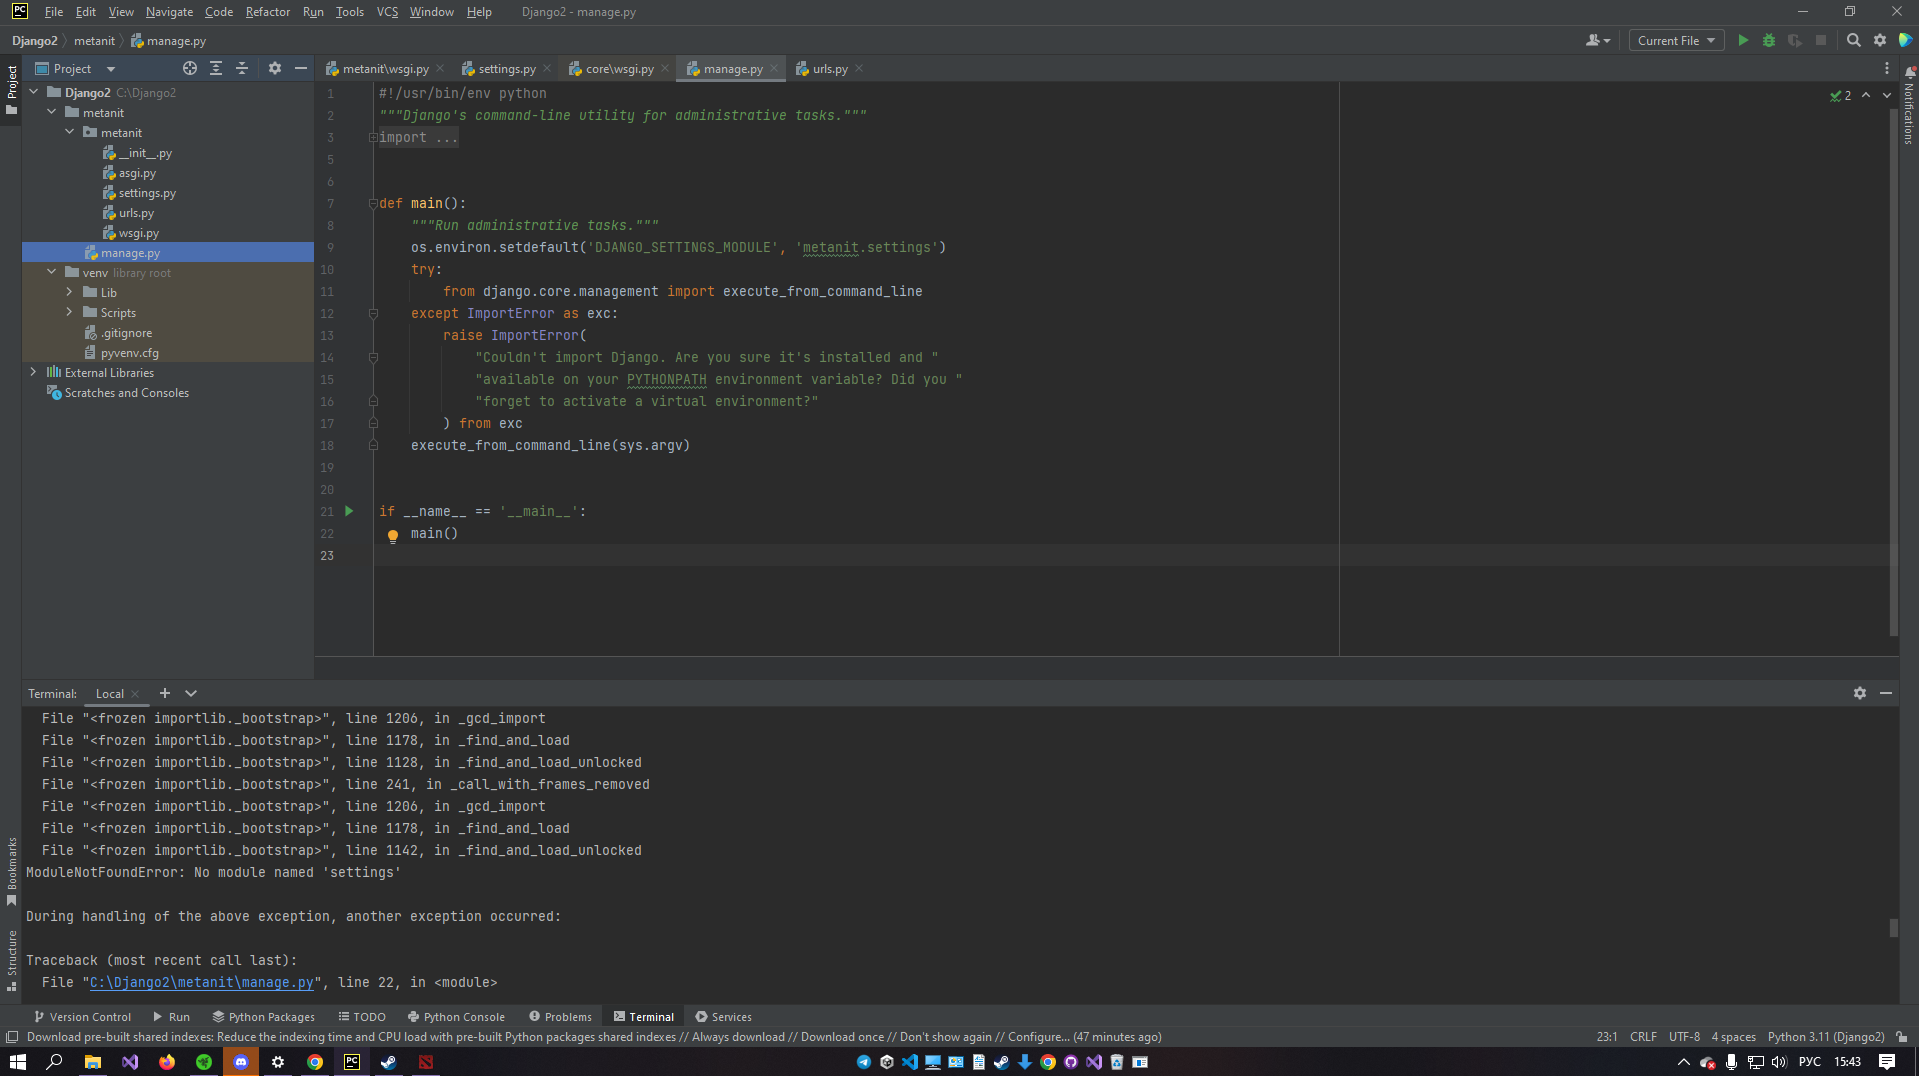
Task: Expand all nodes in Project panel
Action: pyautogui.click(x=216, y=68)
